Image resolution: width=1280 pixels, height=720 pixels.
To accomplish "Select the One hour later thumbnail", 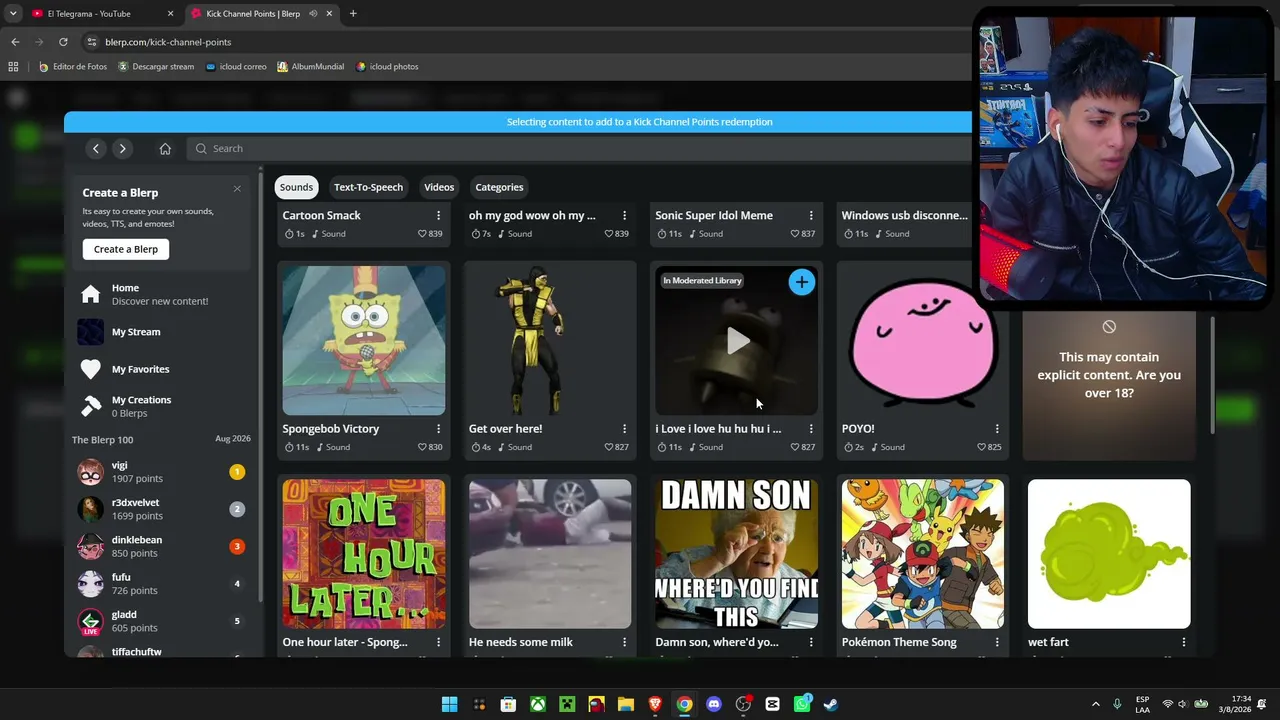I will [364, 554].
